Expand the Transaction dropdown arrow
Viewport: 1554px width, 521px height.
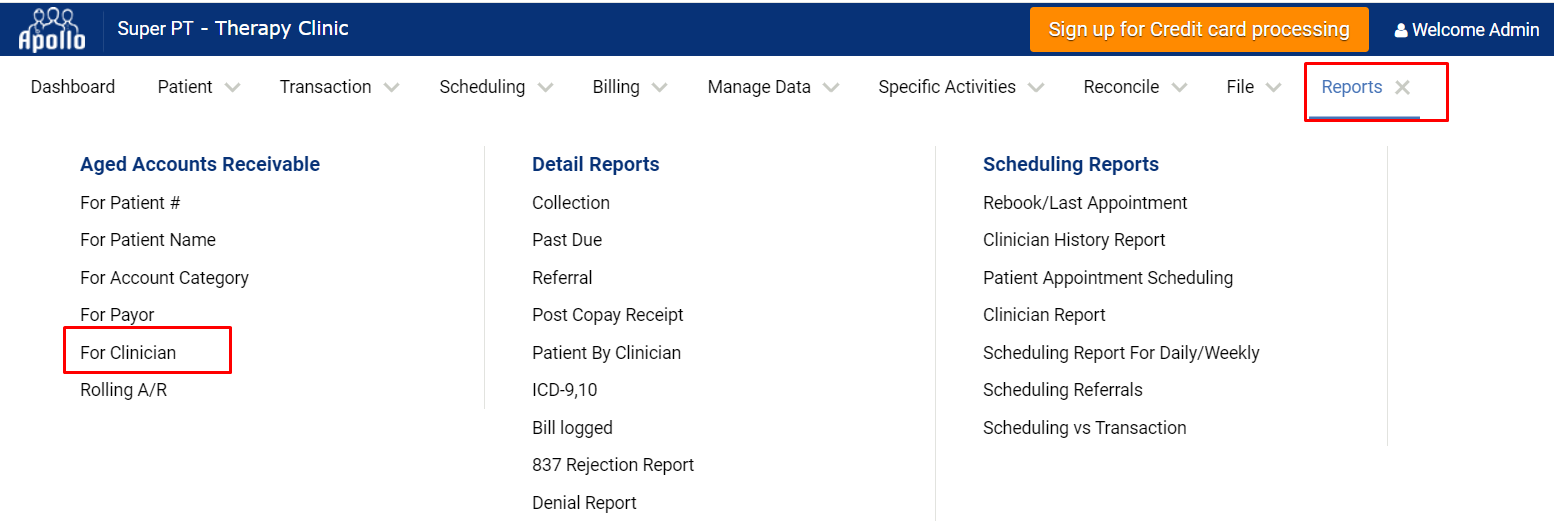(x=391, y=88)
